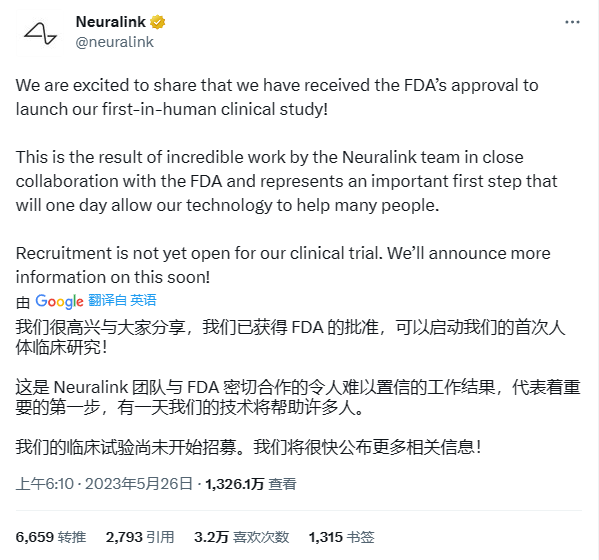
Task: Open the @neuralink handle link
Action: tap(115, 42)
